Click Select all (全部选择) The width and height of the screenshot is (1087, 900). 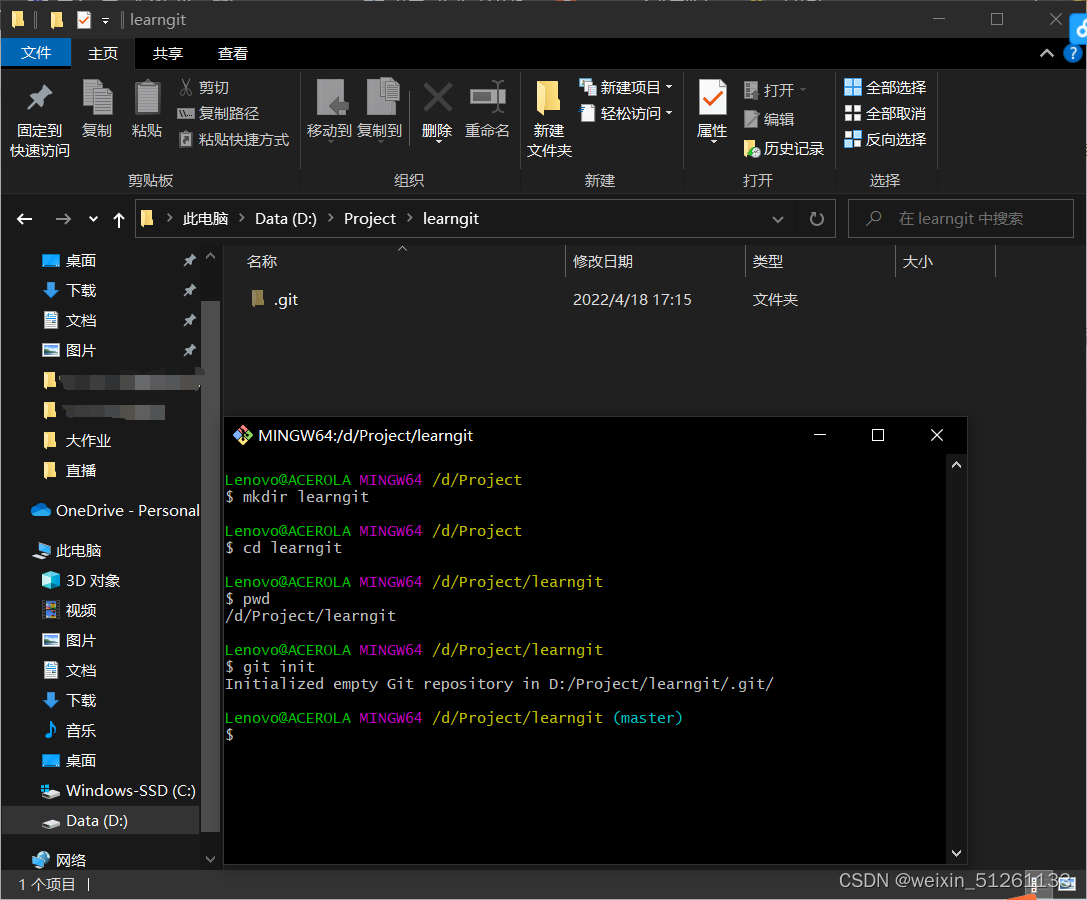tap(885, 87)
